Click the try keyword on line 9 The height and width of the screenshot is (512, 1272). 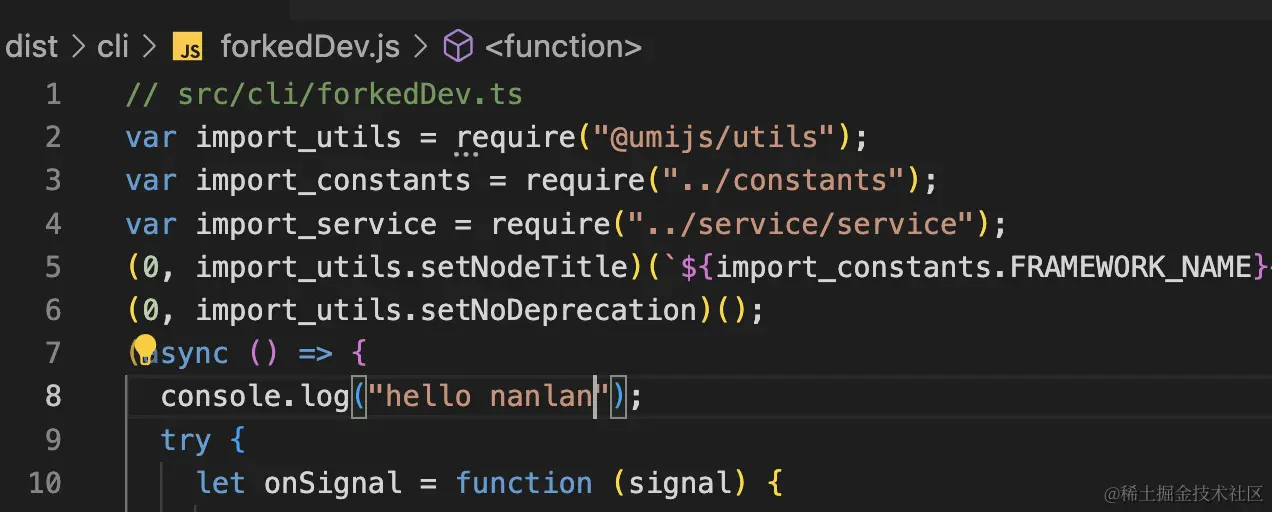coord(186,441)
